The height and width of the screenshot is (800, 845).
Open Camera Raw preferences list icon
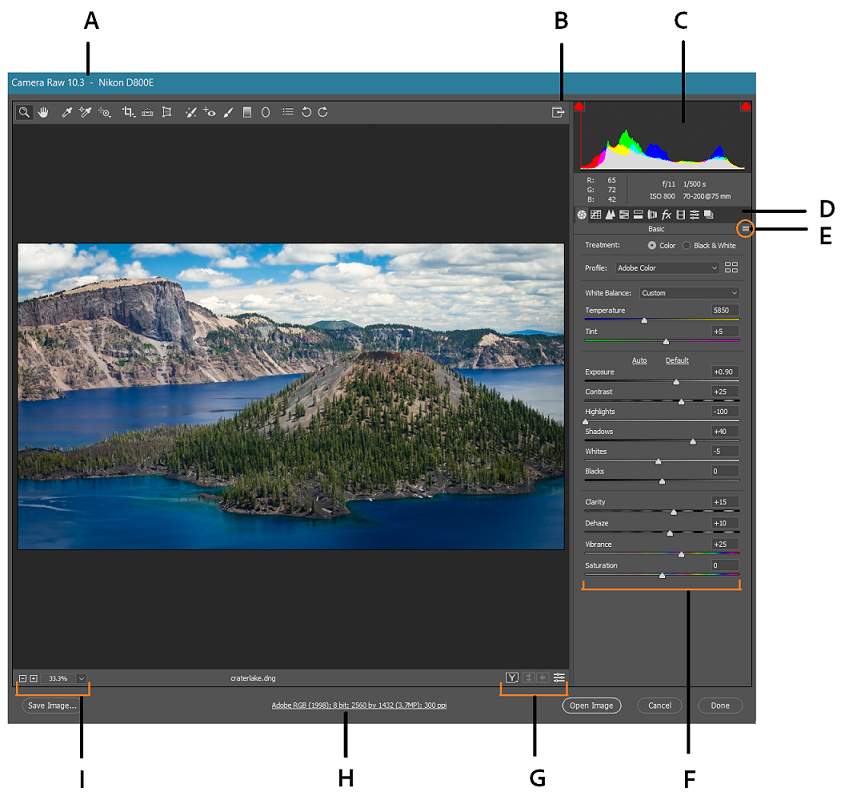[x=288, y=112]
